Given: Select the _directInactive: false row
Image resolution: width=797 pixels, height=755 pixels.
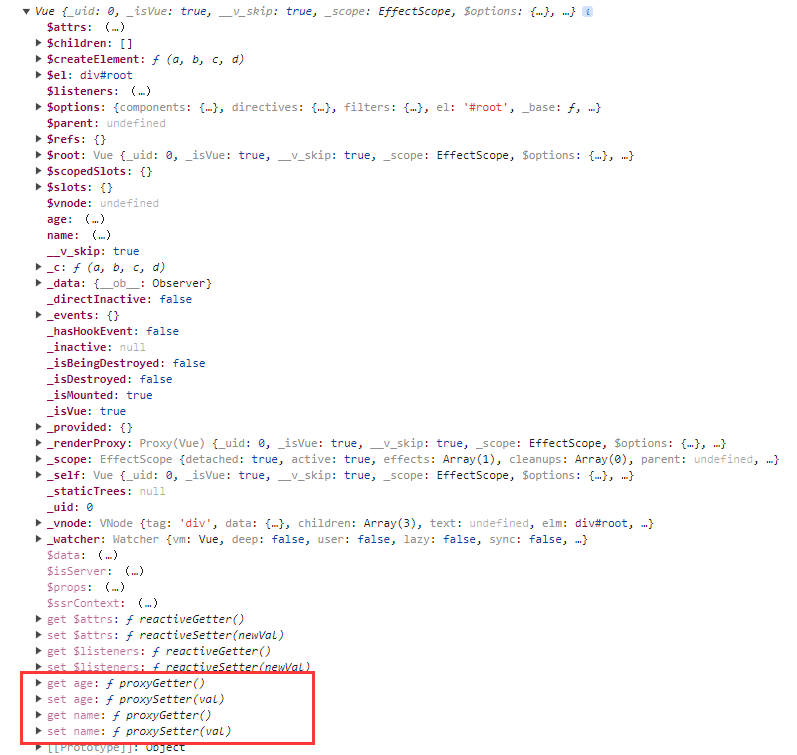Looking at the screenshot, I should (x=119, y=299).
